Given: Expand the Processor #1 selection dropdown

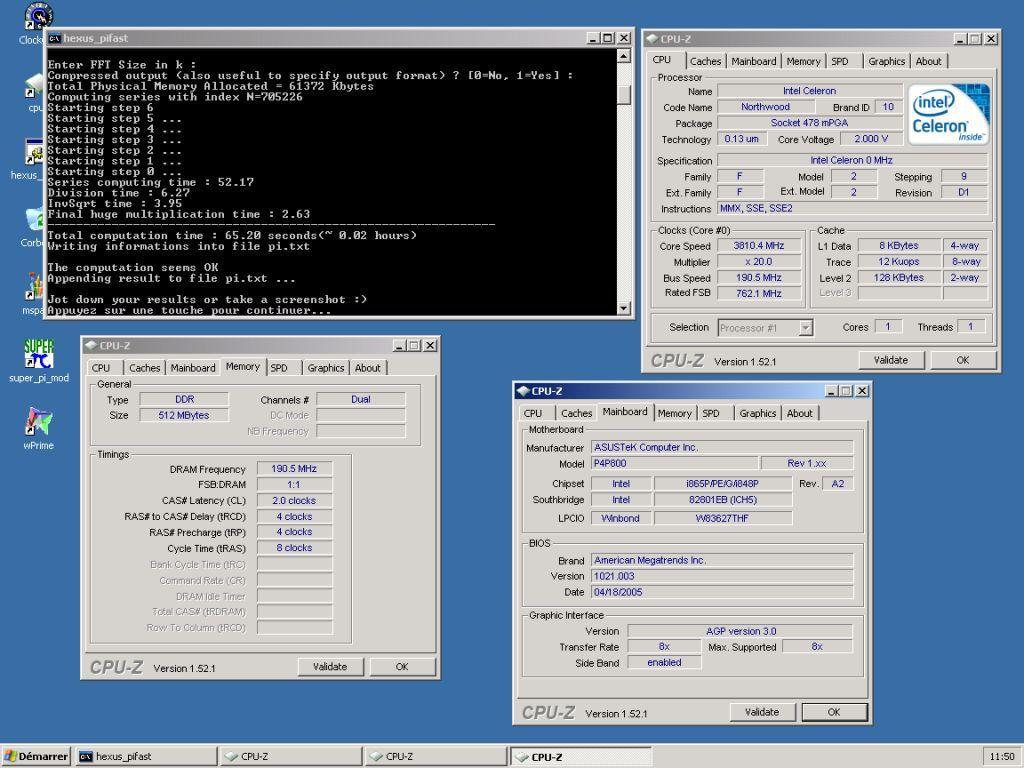Looking at the screenshot, I should click(x=806, y=328).
